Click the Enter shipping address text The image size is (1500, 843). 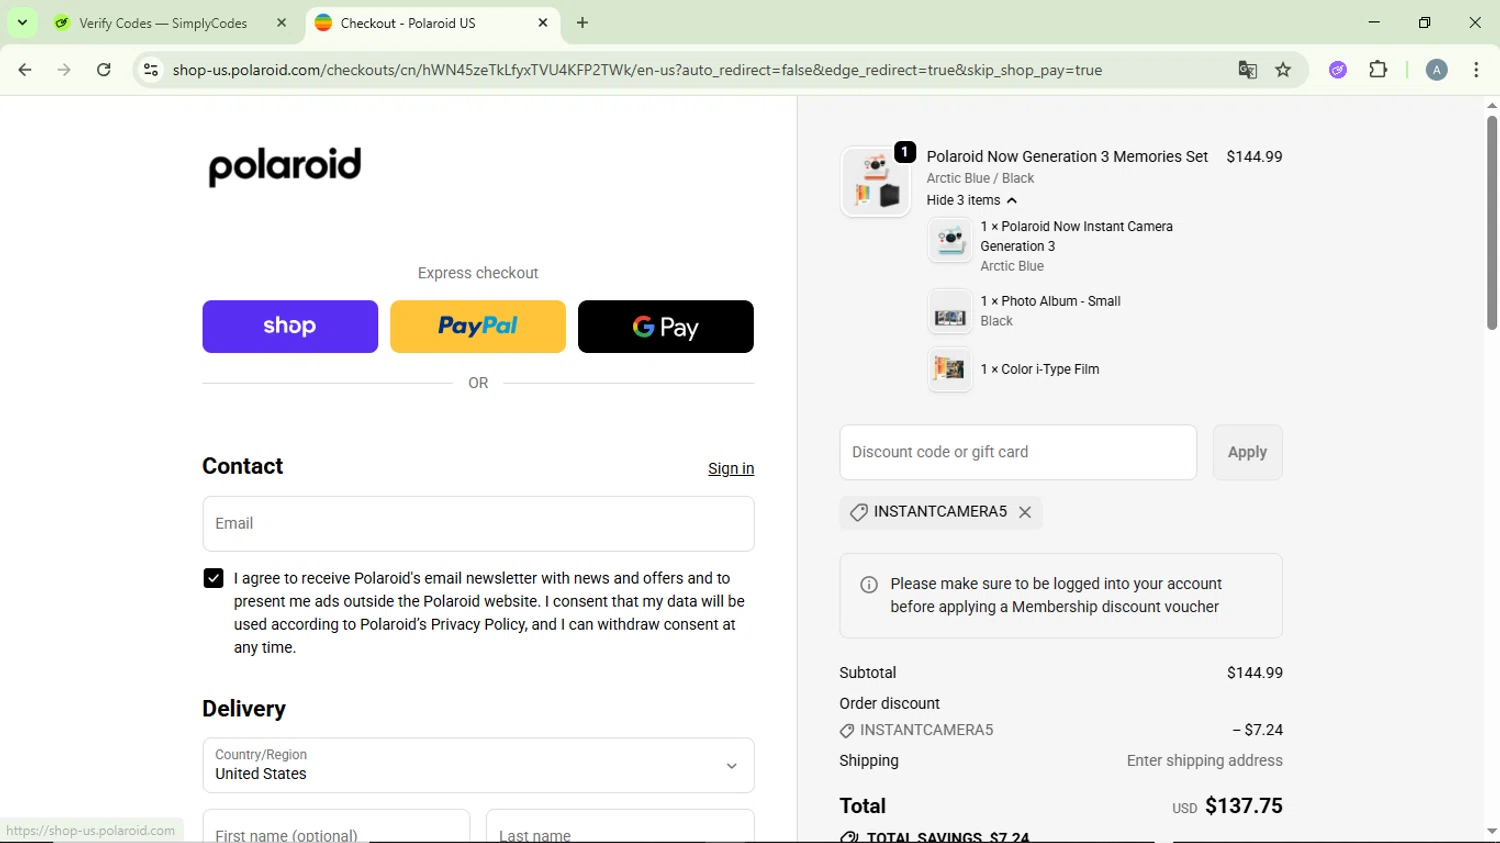[1204, 761]
